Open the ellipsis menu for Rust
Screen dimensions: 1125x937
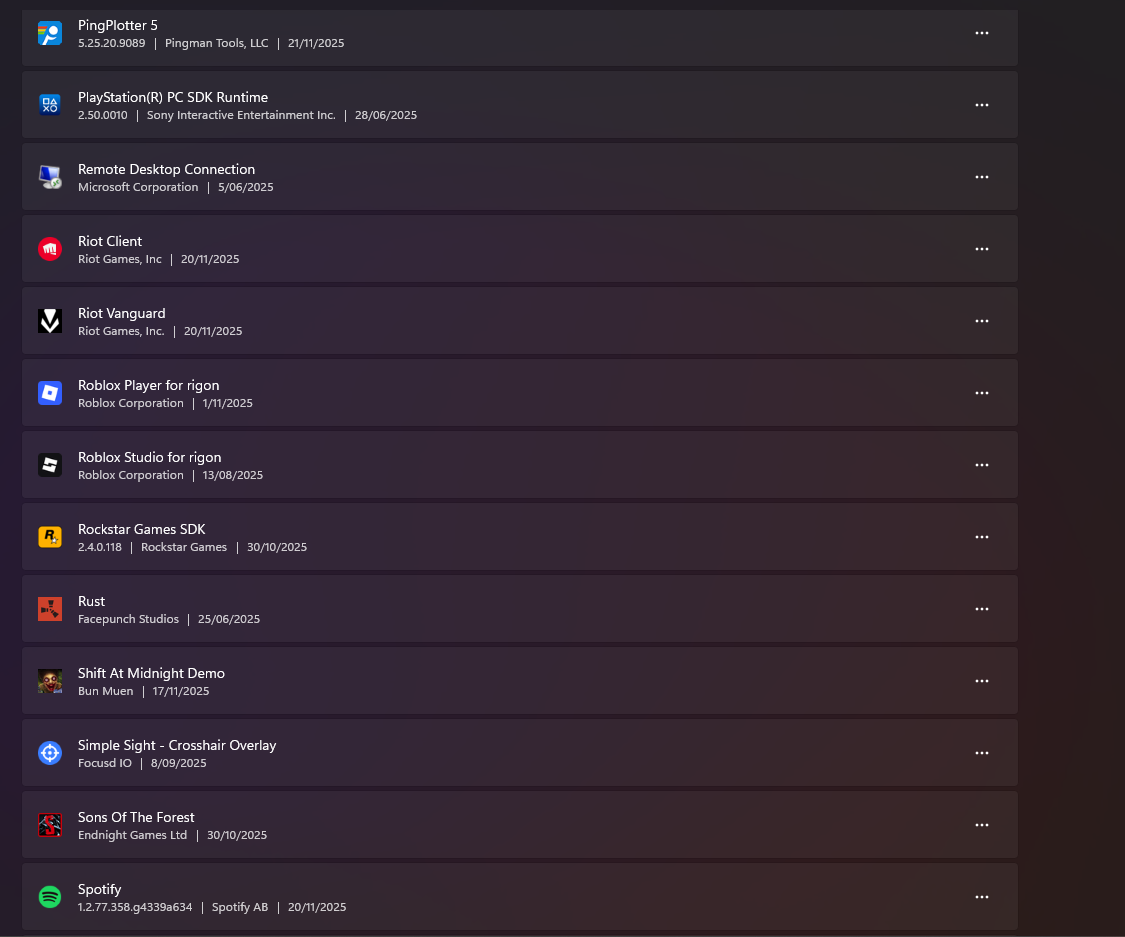(x=982, y=609)
